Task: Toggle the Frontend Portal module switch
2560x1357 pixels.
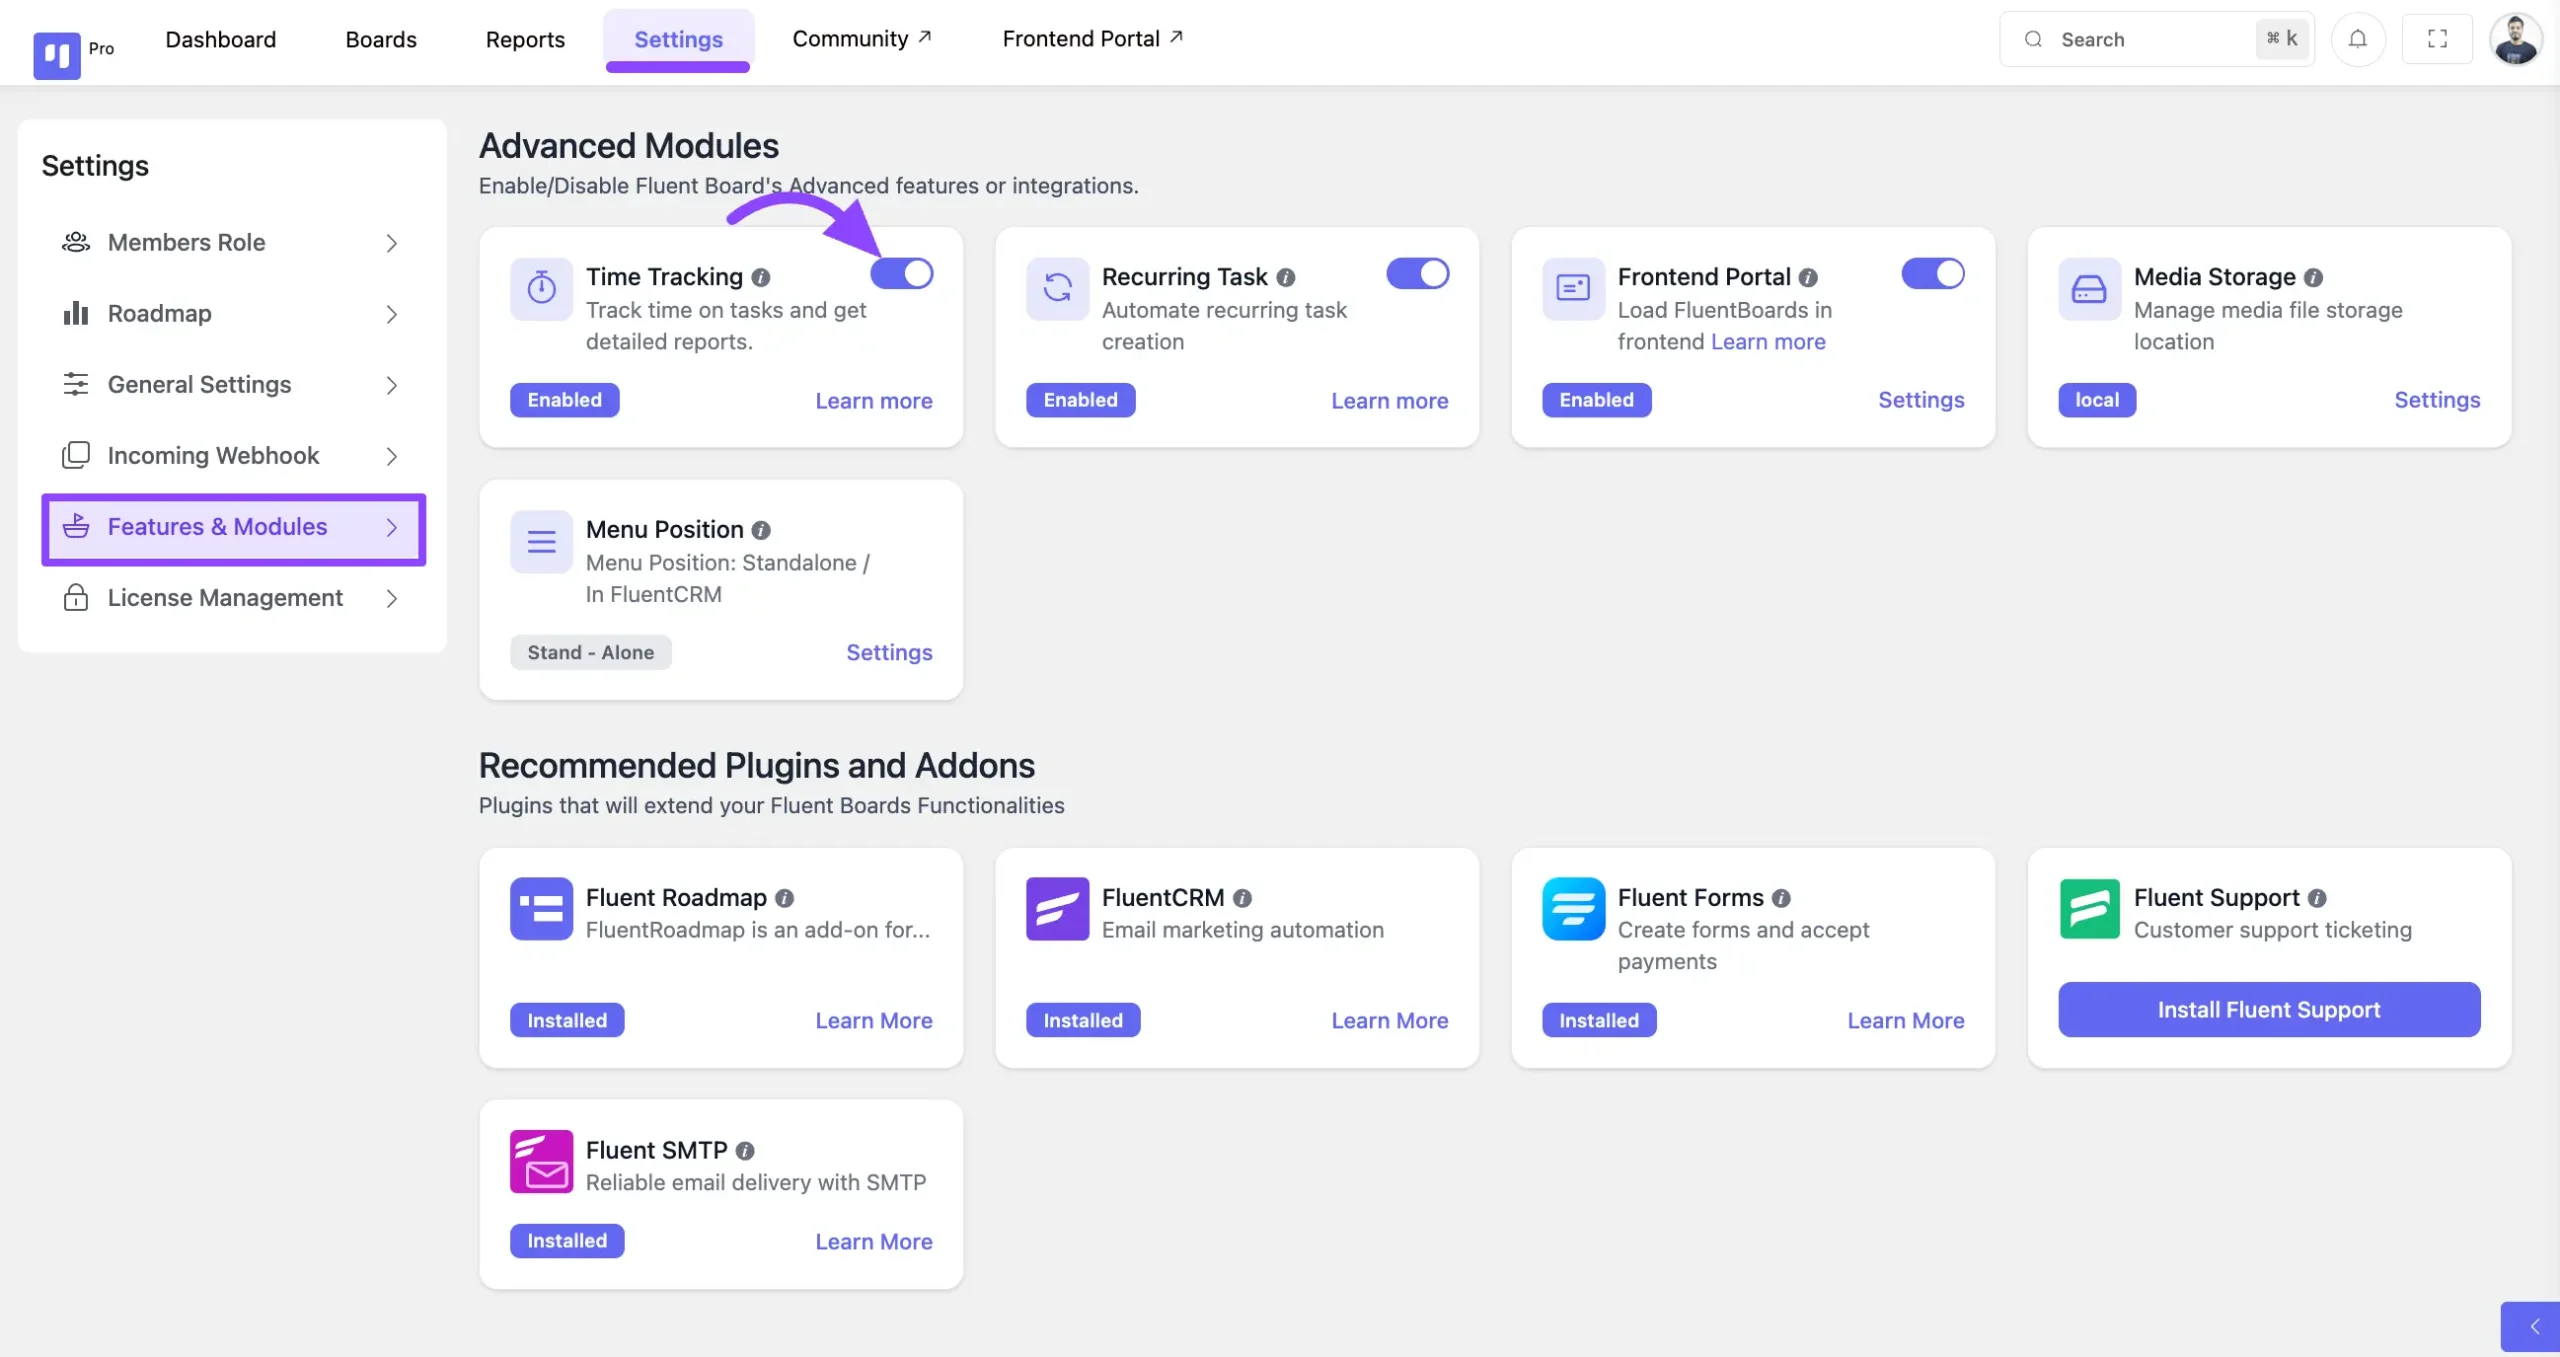Action: (1933, 273)
